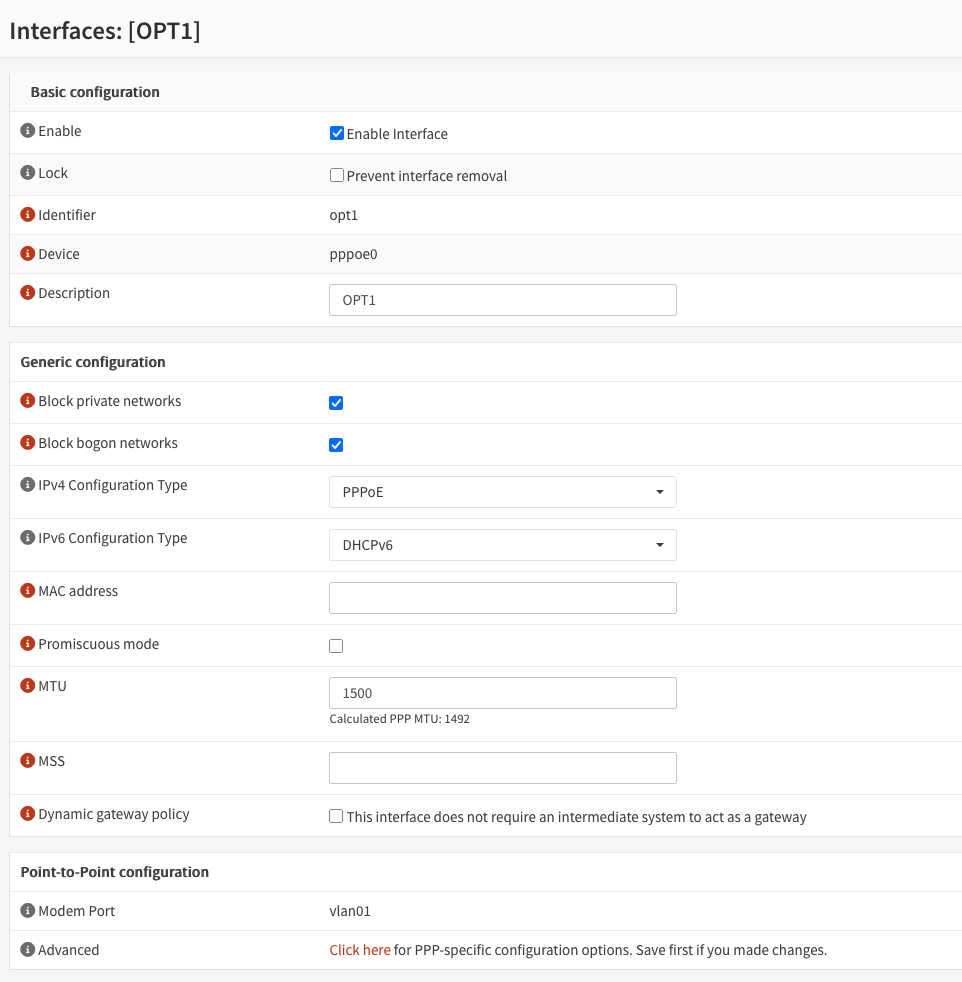Open the IPv6 Configuration Type dropdown

coord(502,545)
